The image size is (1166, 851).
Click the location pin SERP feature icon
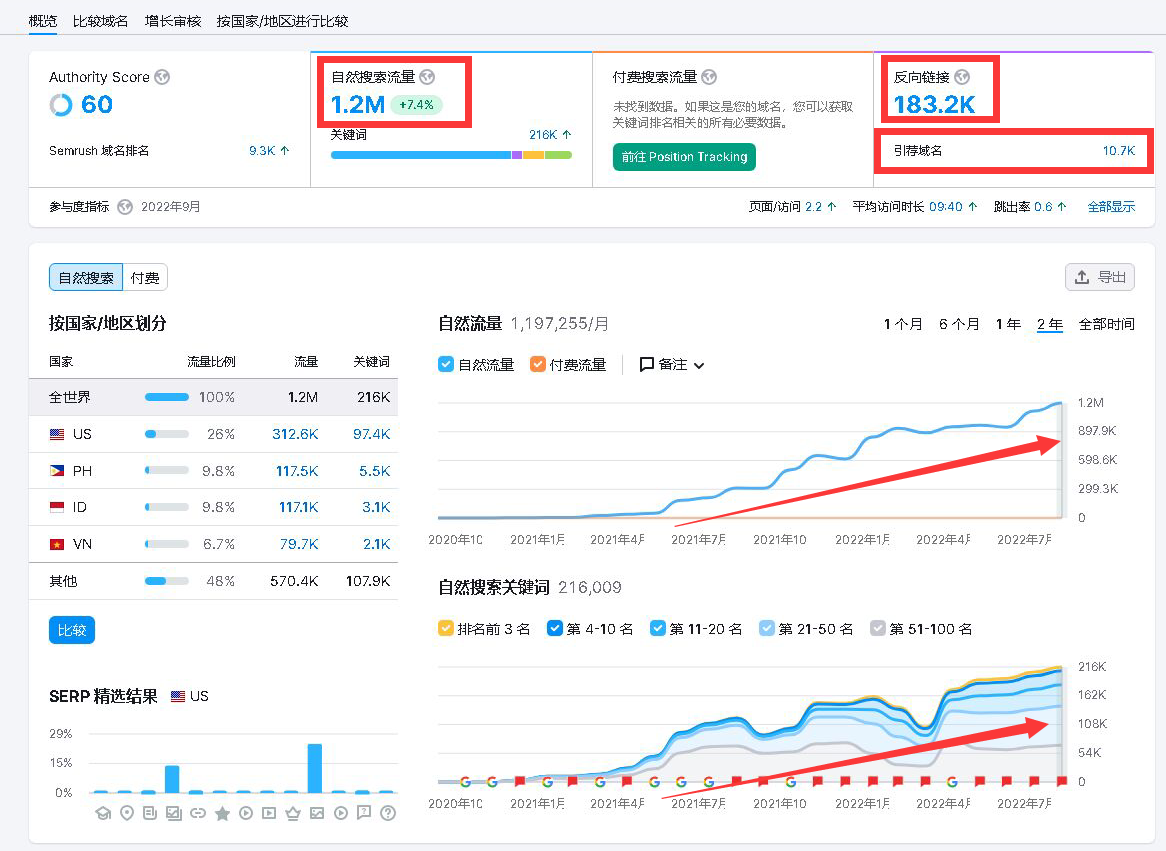pos(126,813)
